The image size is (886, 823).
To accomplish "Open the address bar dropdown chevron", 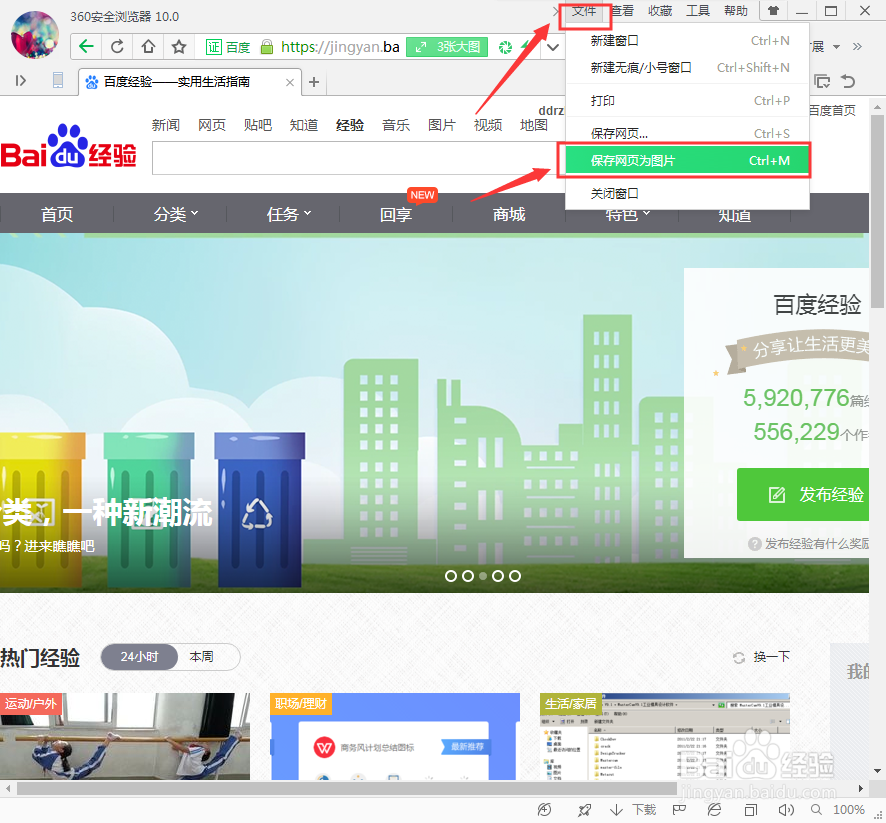I will pos(553,46).
